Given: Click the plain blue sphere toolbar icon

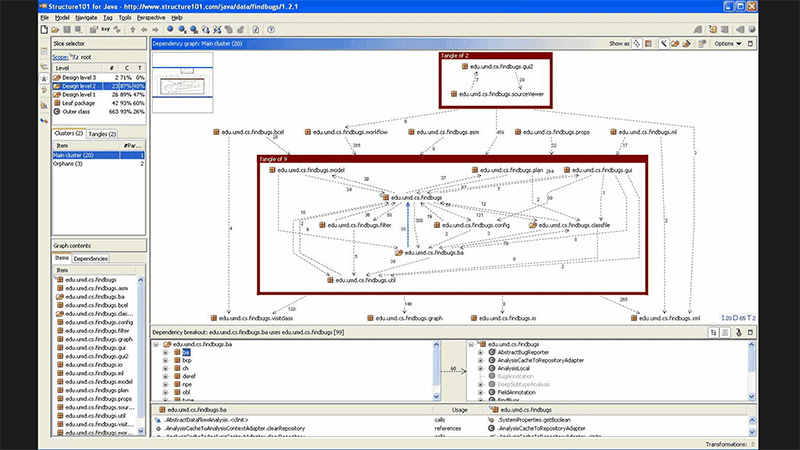Looking at the screenshot, I should click(x=170, y=30).
